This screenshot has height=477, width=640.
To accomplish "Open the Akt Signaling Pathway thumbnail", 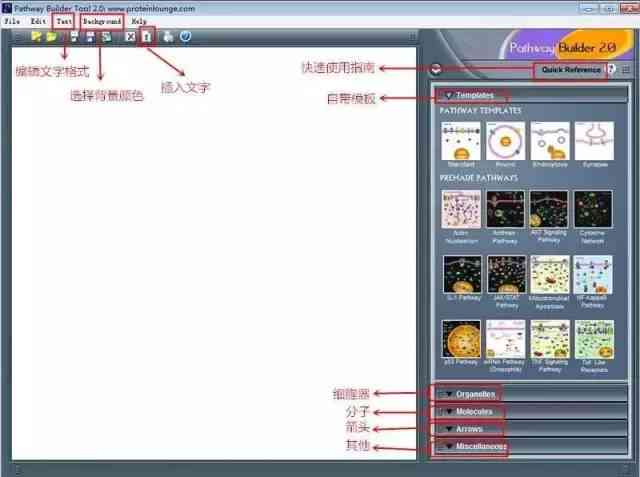I will pyautogui.click(x=549, y=209).
